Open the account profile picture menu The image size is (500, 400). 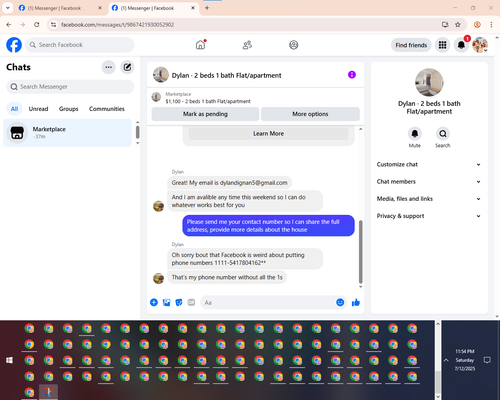(x=480, y=45)
